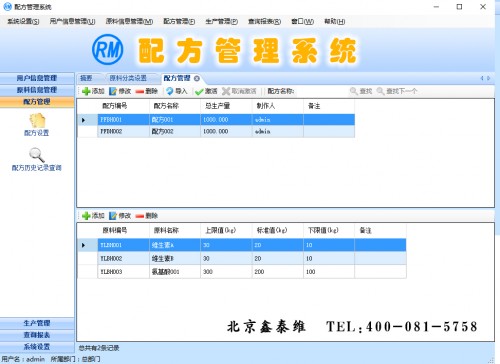
Task: Open the 用户信息管理(U) menu
Action: click(72, 22)
